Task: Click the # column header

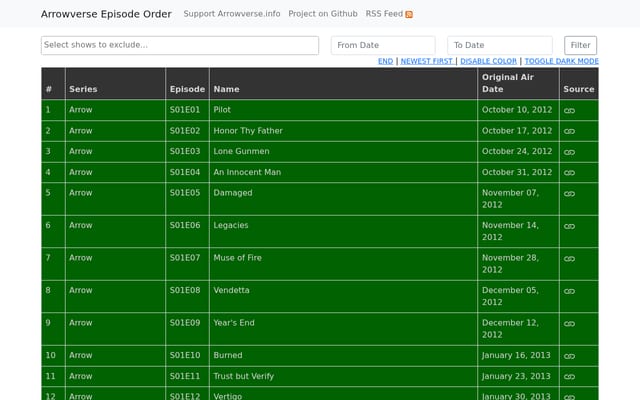Action: point(53,83)
